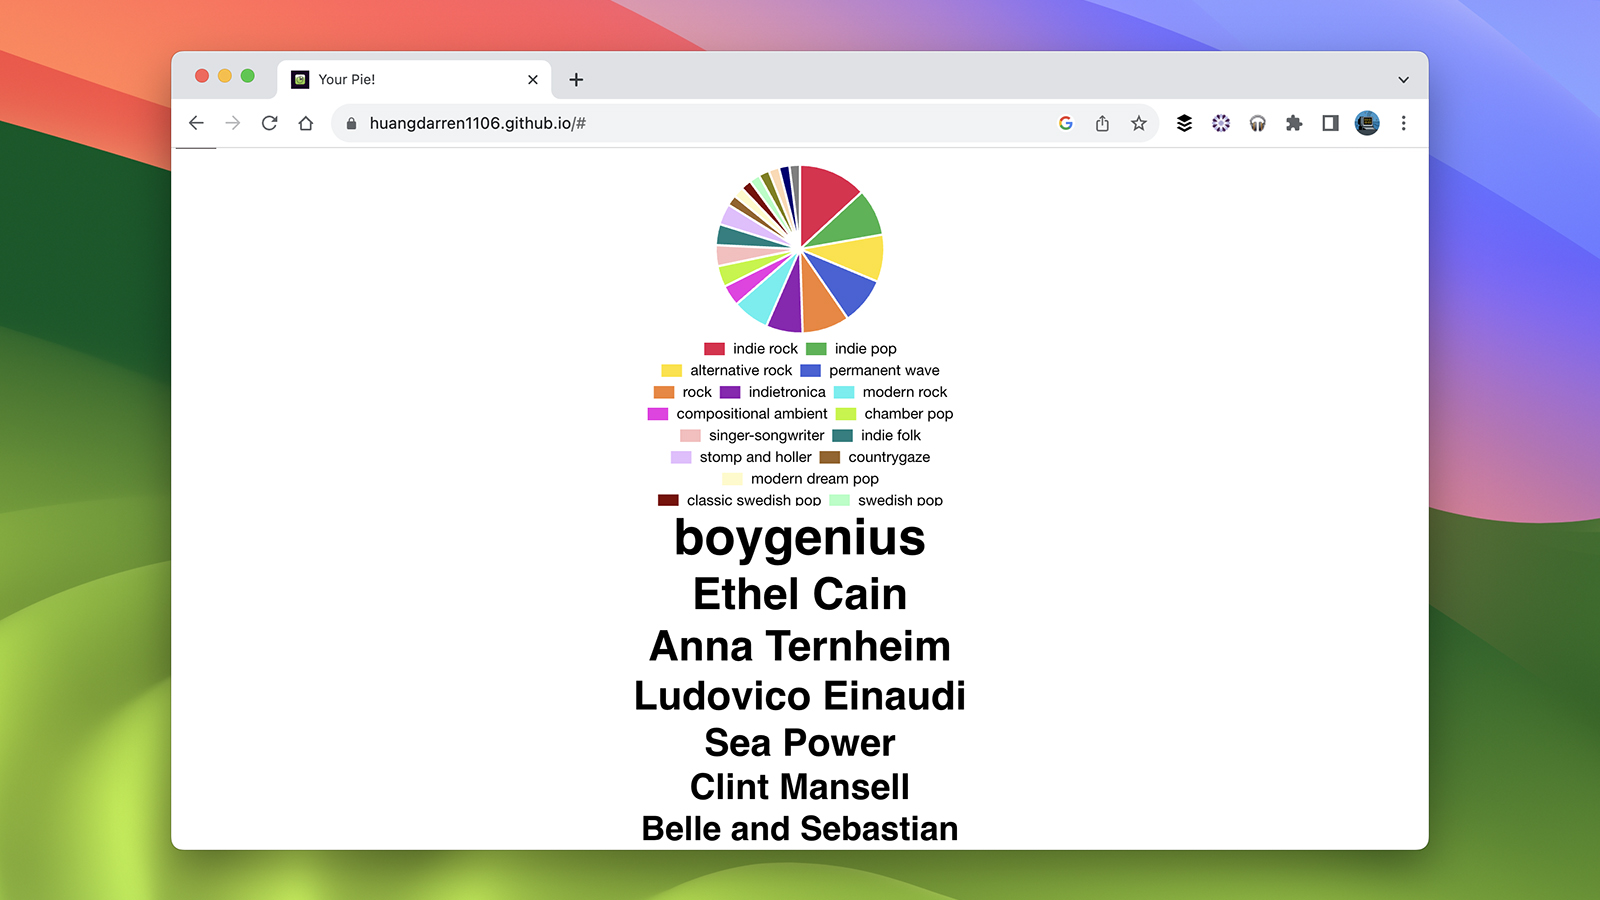This screenshot has height=900, width=1600.
Task: Click the boygenius artist heading
Action: 800,538
